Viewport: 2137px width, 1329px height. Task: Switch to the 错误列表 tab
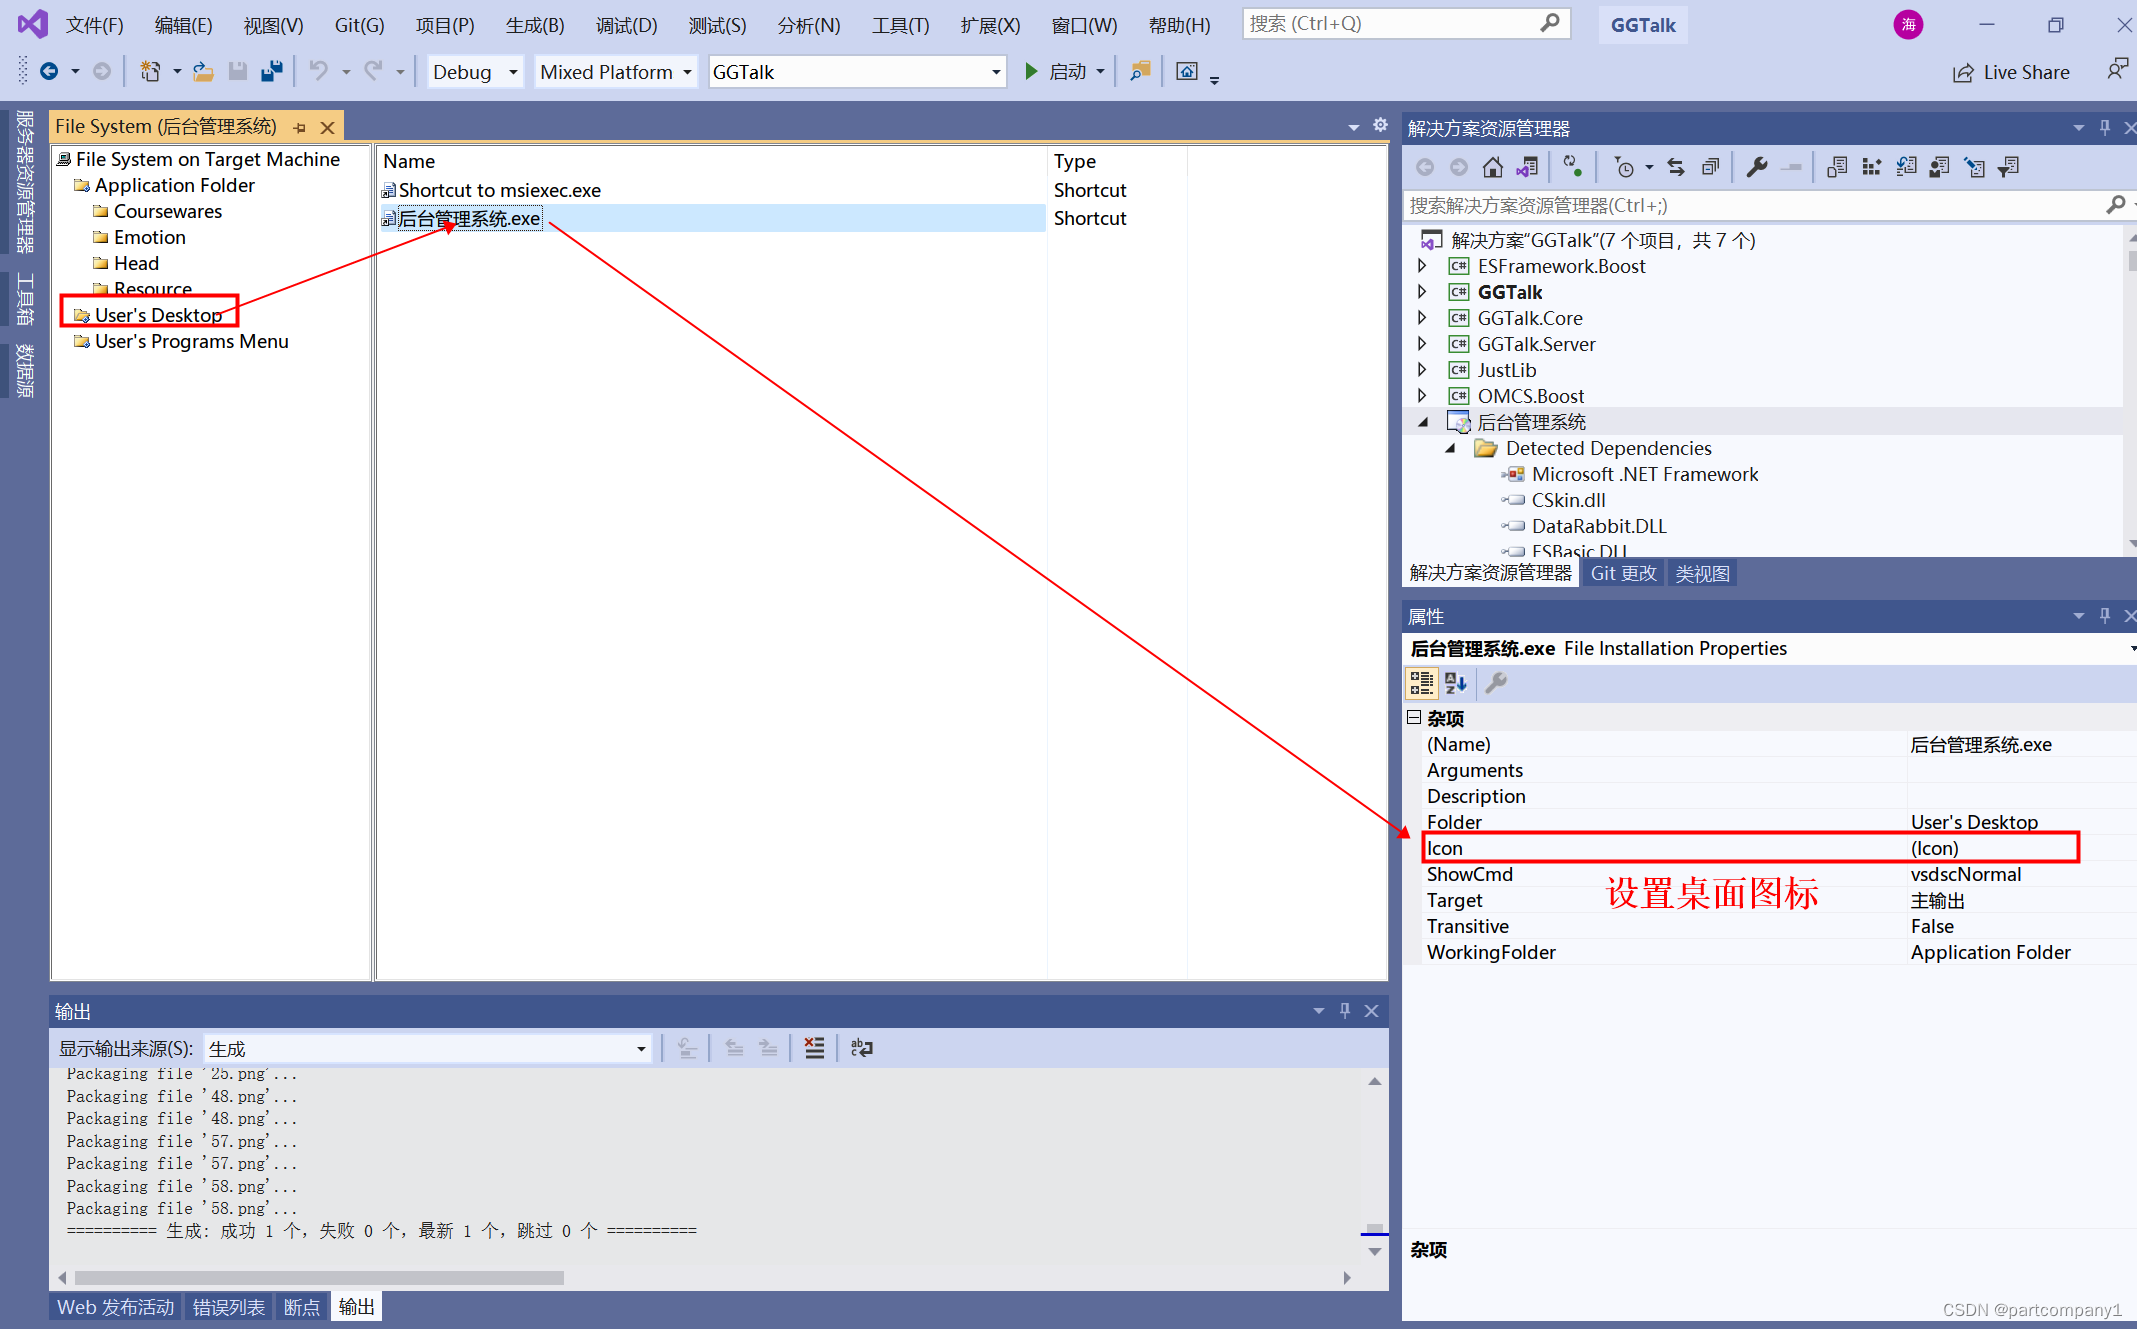tap(229, 1307)
